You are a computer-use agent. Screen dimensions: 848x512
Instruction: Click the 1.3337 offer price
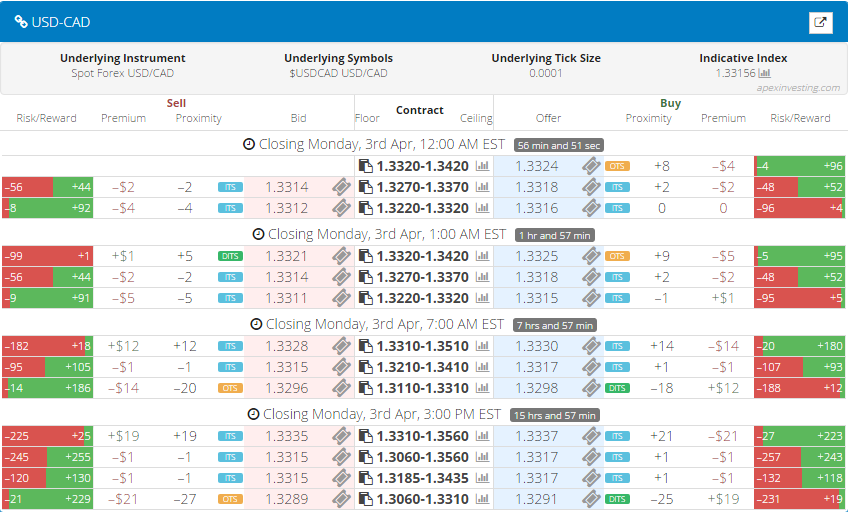tap(536, 436)
